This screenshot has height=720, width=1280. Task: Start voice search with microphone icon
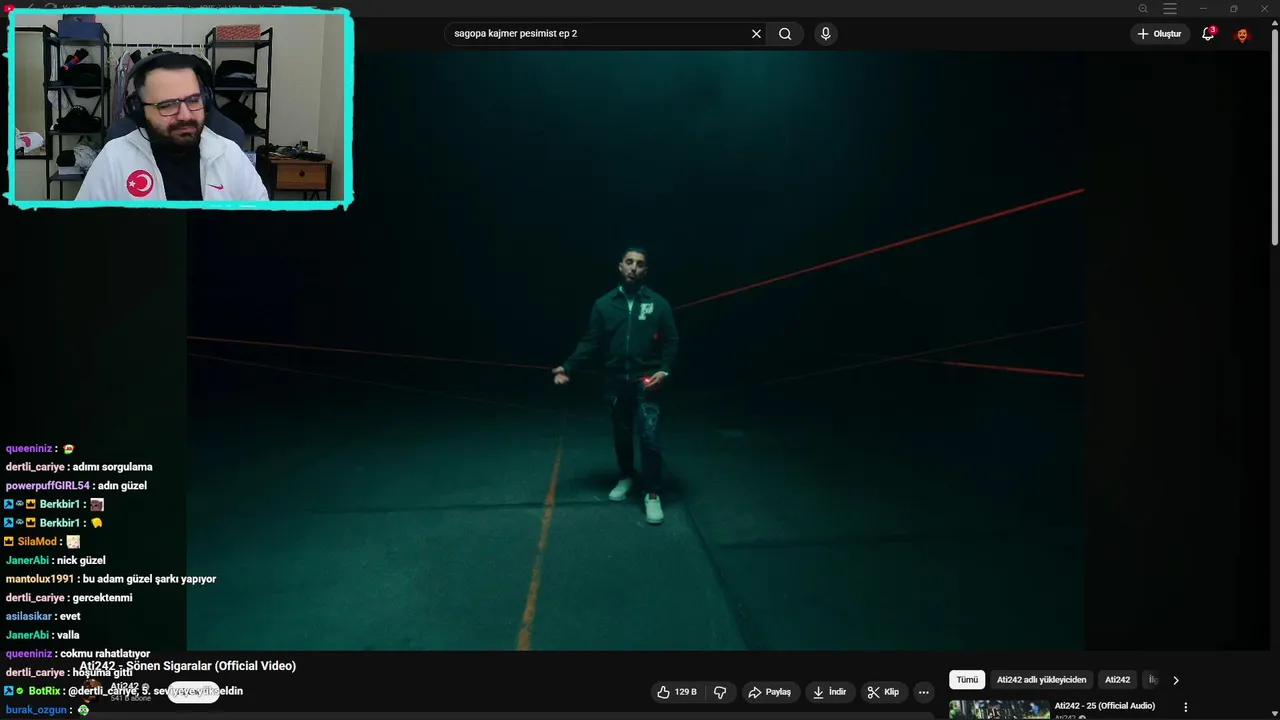[825, 34]
